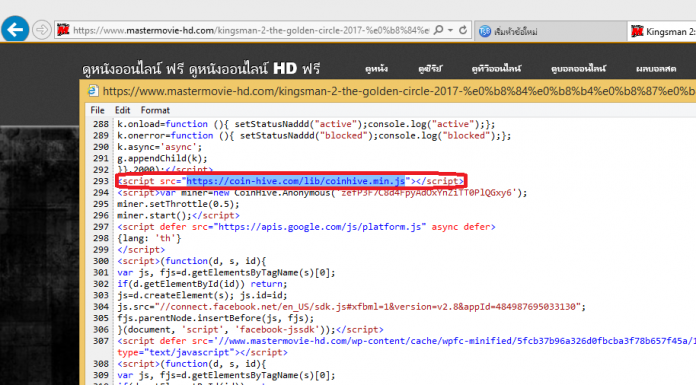Click the miner.start() line 296
The width and height of the screenshot is (696, 385).
coord(178,216)
